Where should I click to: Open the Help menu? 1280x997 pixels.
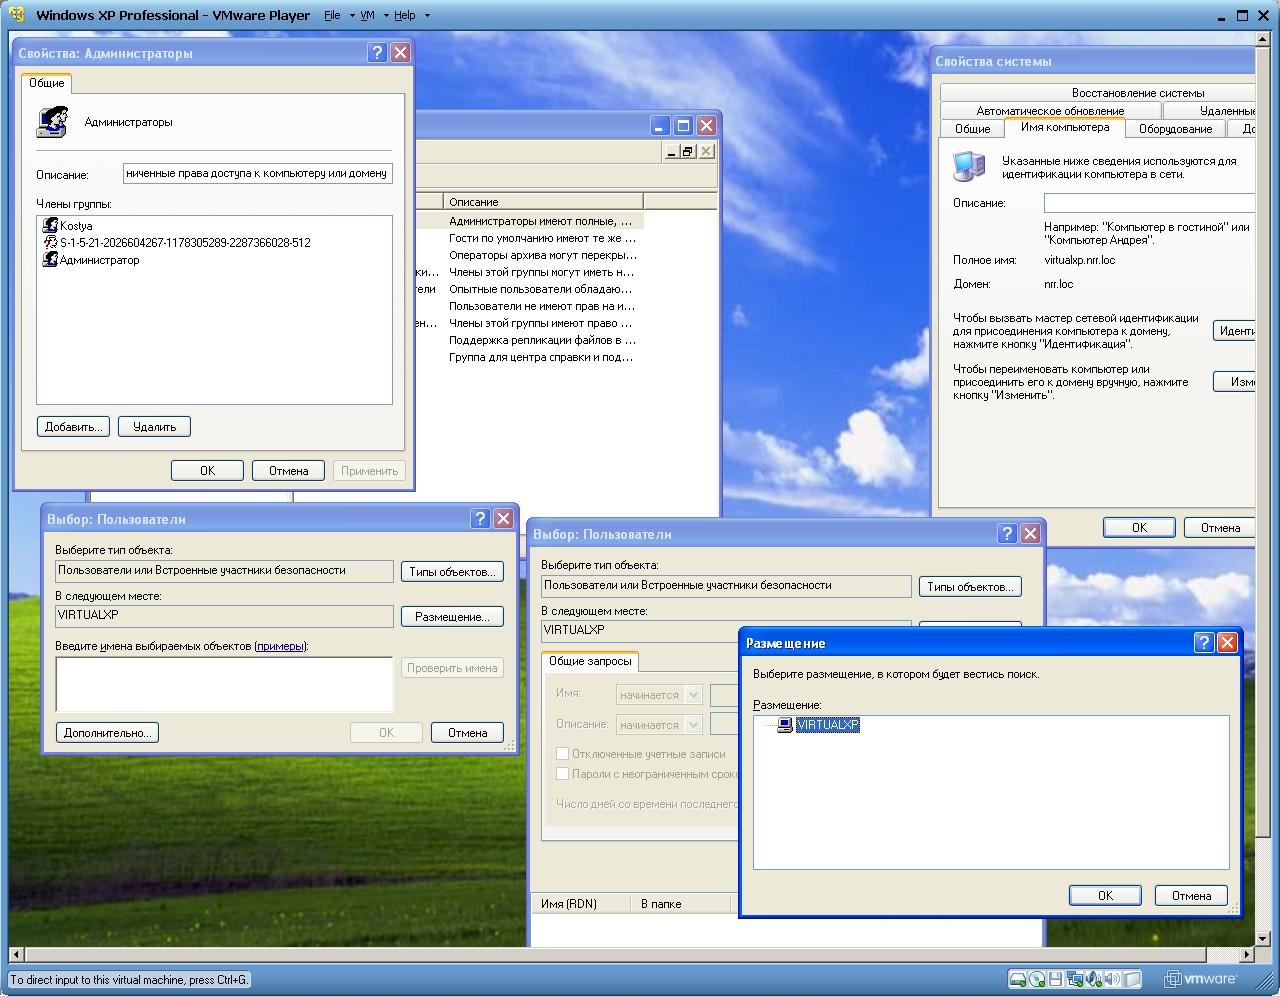coord(405,15)
